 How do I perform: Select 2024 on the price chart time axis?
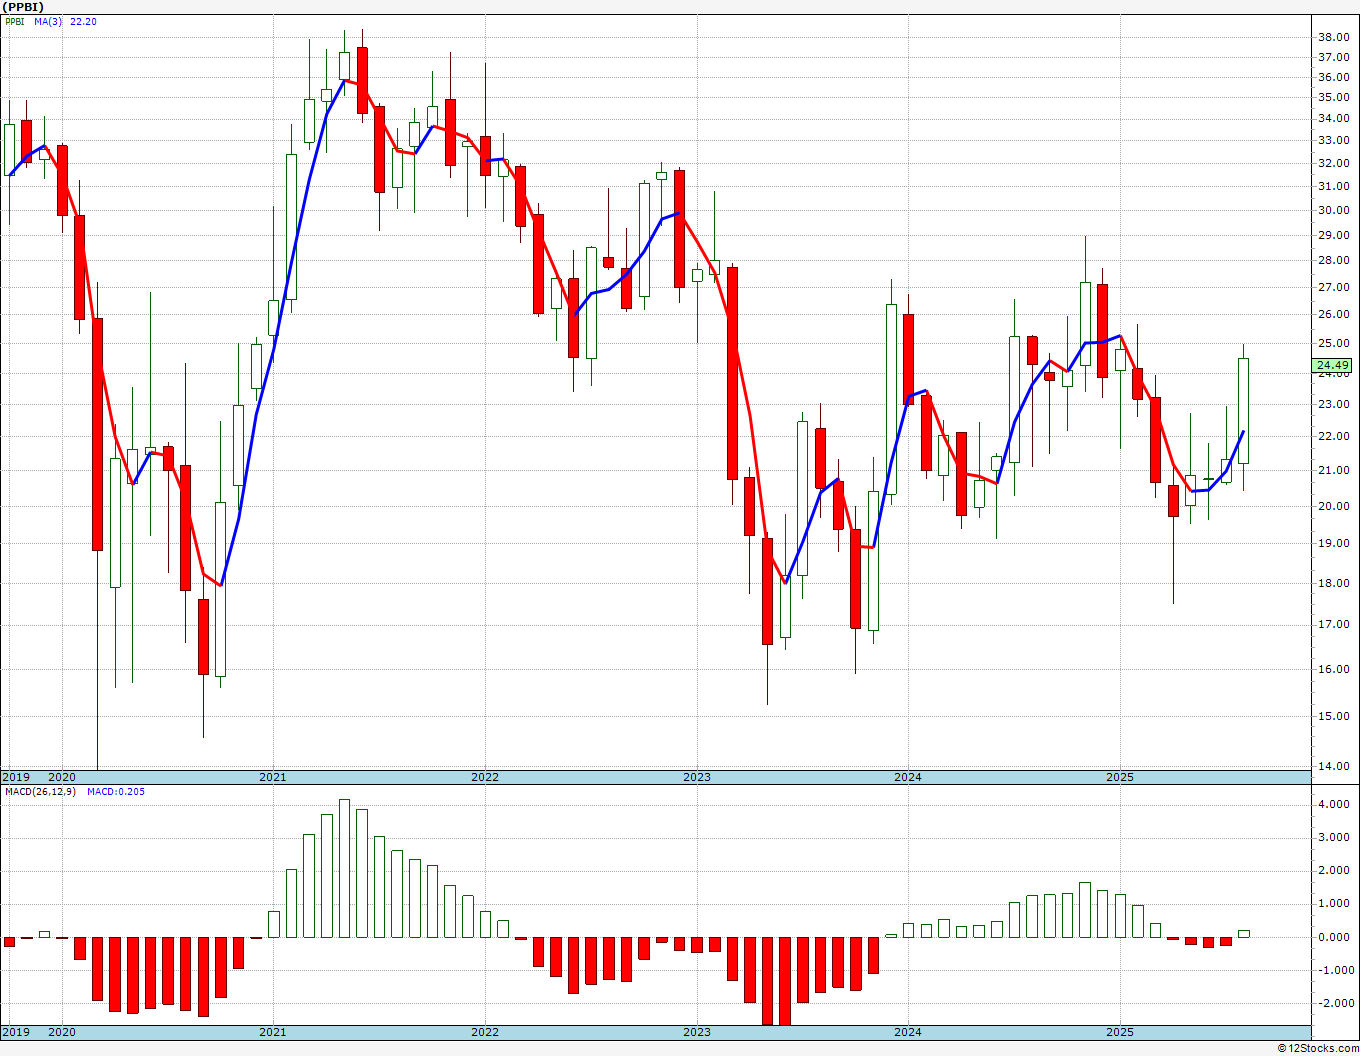pyautogui.click(x=907, y=777)
